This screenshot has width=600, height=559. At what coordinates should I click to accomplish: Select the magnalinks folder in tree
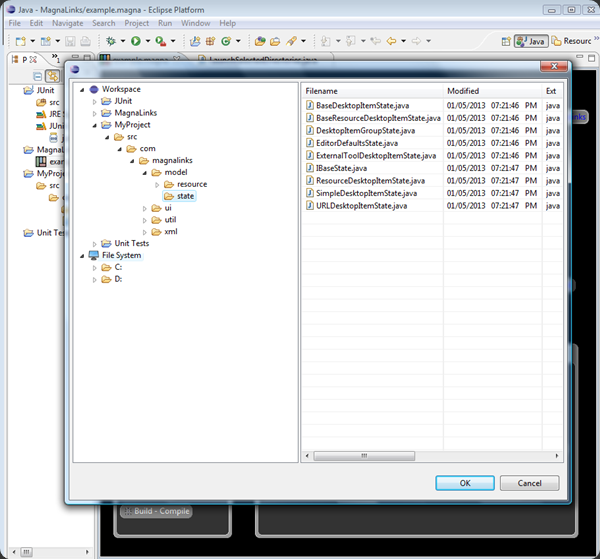pyautogui.click(x=172, y=160)
